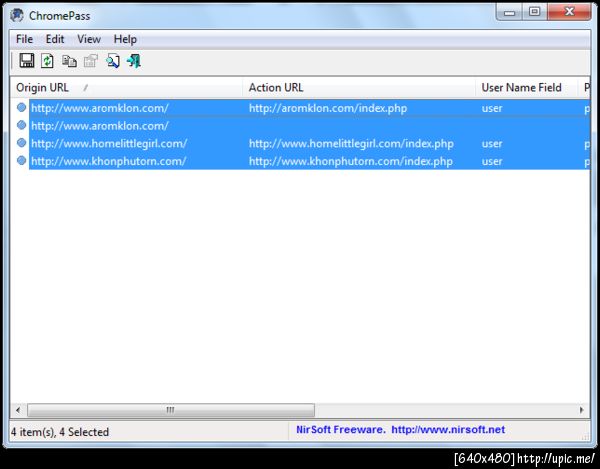Click the Refresh toolbar icon
600x469 pixels.
(x=47, y=61)
